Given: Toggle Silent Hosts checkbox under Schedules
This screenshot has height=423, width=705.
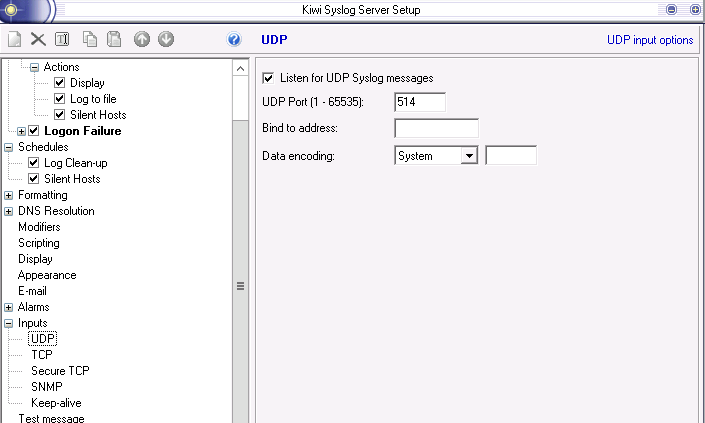Looking at the screenshot, I should point(34,179).
